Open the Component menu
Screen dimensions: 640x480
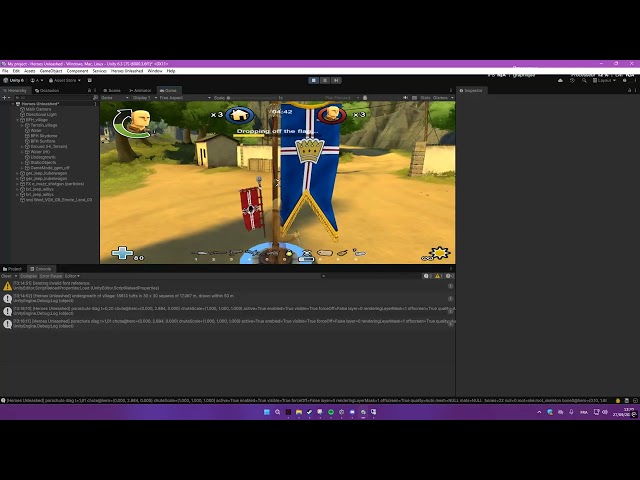pos(77,71)
